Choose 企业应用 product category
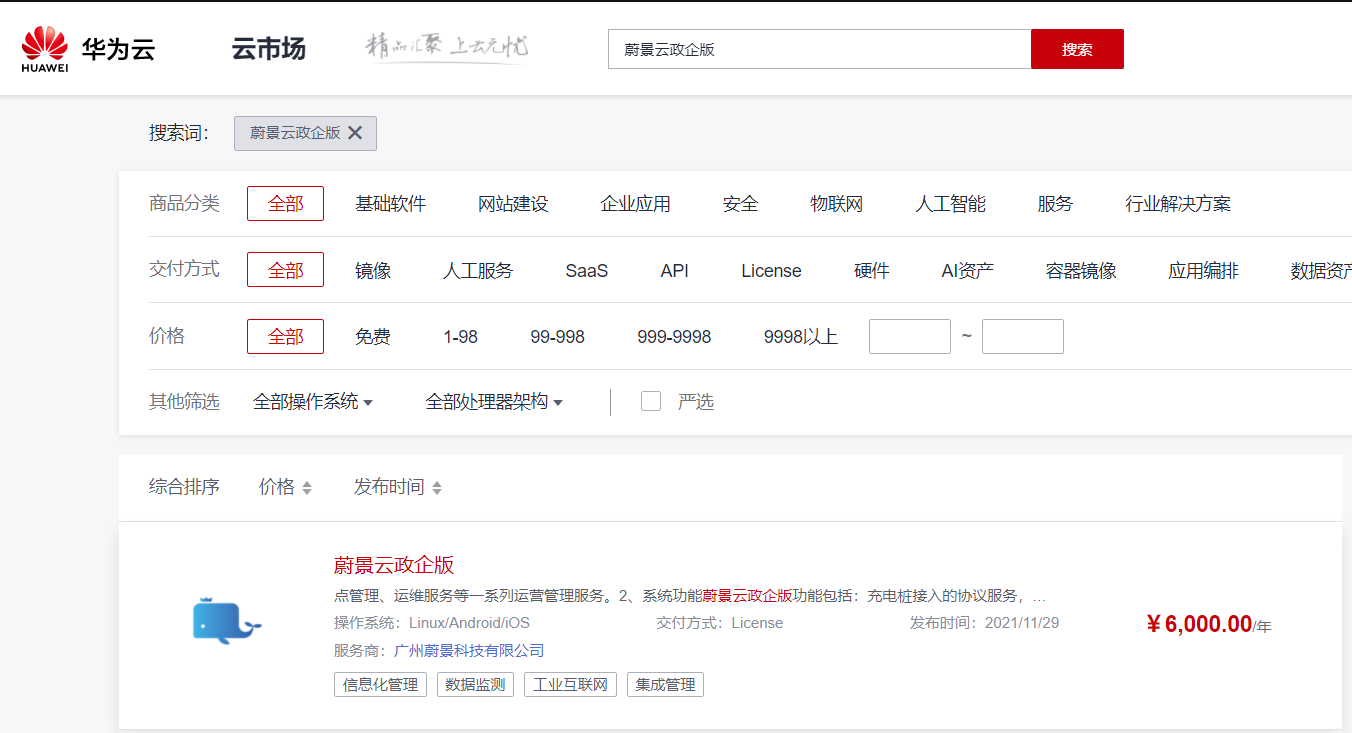Image resolution: width=1352 pixels, height=733 pixels. coord(635,204)
